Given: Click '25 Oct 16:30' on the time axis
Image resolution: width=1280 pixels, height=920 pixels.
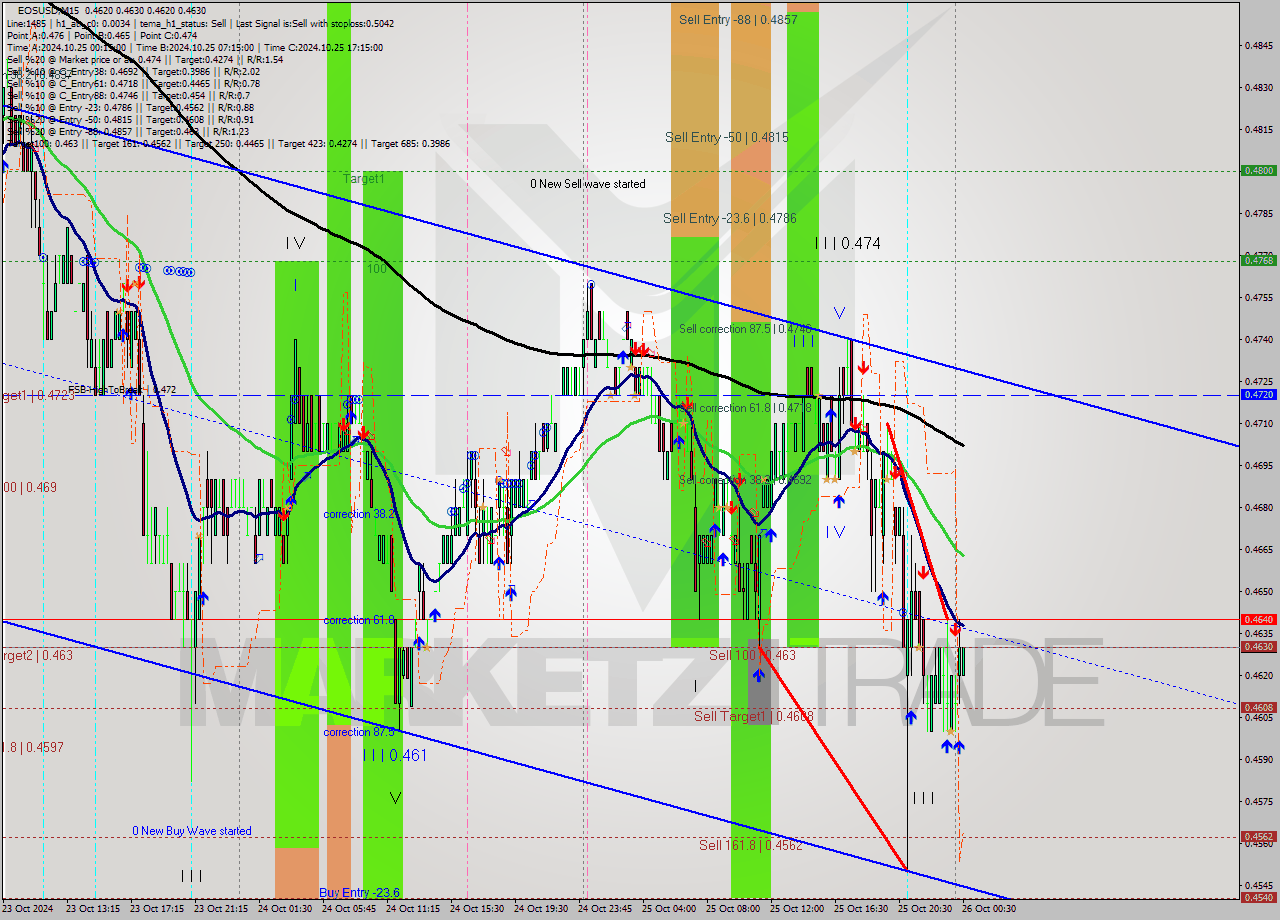Looking at the screenshot, I should point(861,909).
